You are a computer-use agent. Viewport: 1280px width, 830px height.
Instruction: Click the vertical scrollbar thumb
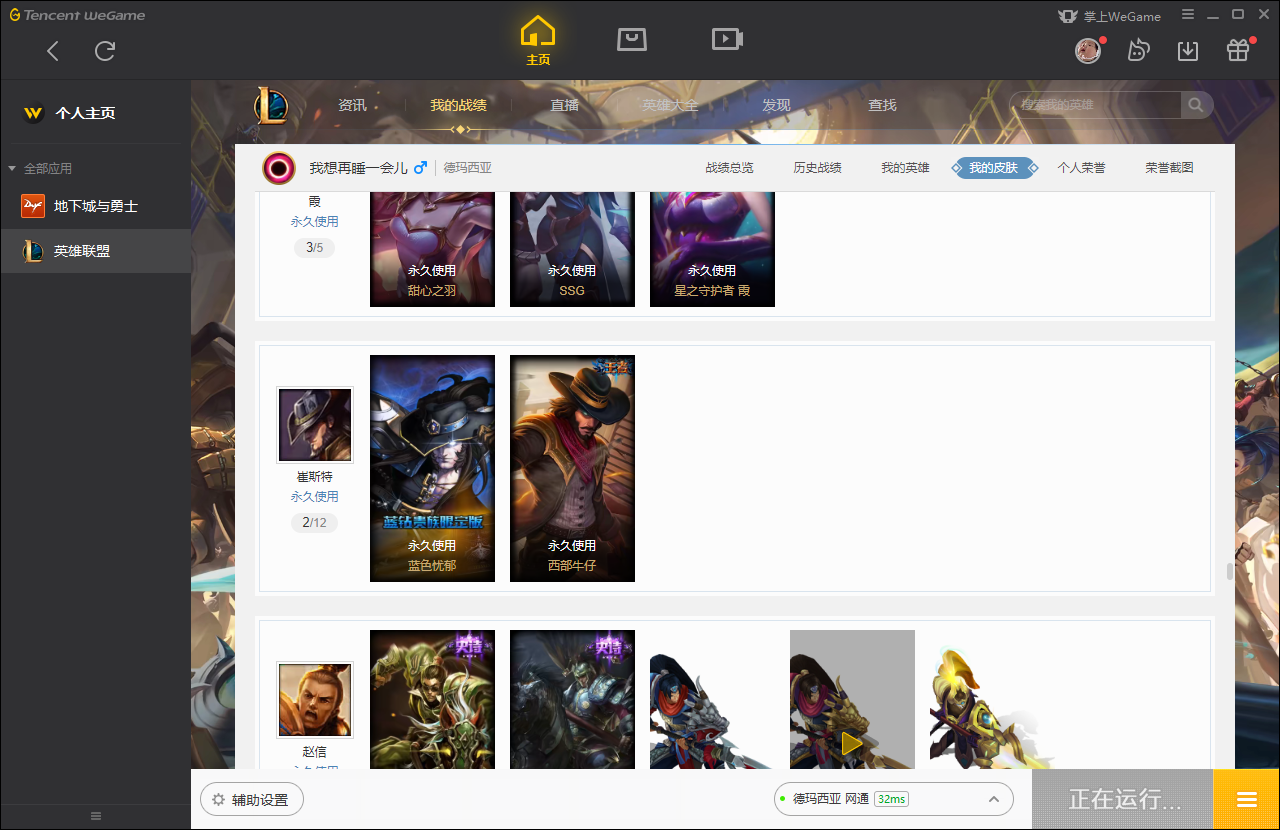(x=1230, y=572)
